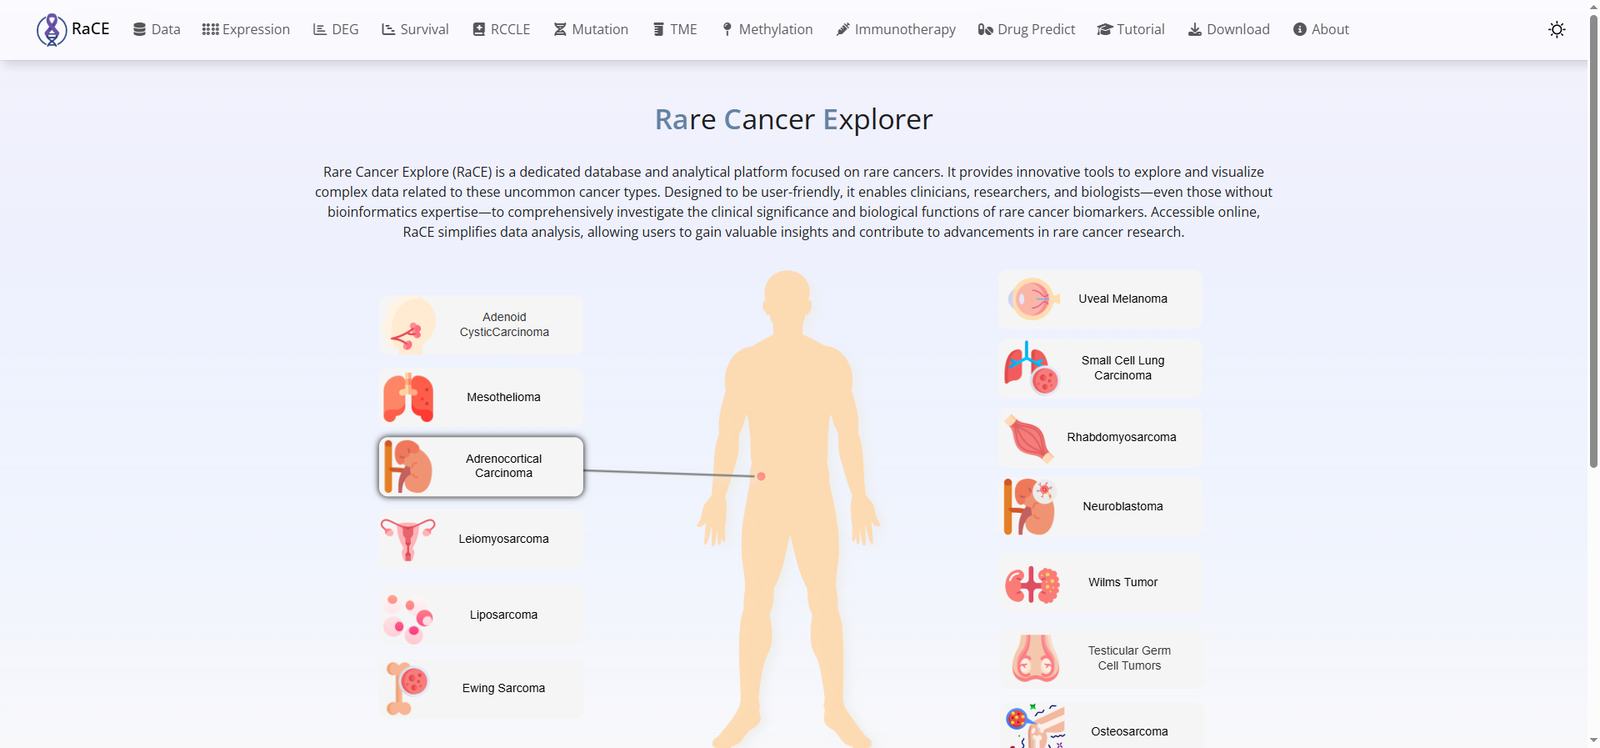Choose the Neuroblastoma label
The height and width of the screenshot is (748, 1600).
1123,506
